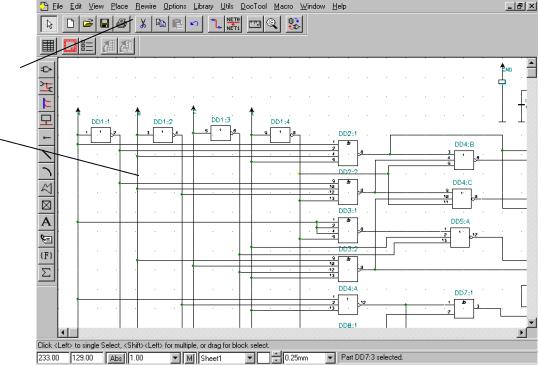Image resolution: width=538 pixels, height=365 pixels.
Task: Open the File menu
Action: pos(58,6)
